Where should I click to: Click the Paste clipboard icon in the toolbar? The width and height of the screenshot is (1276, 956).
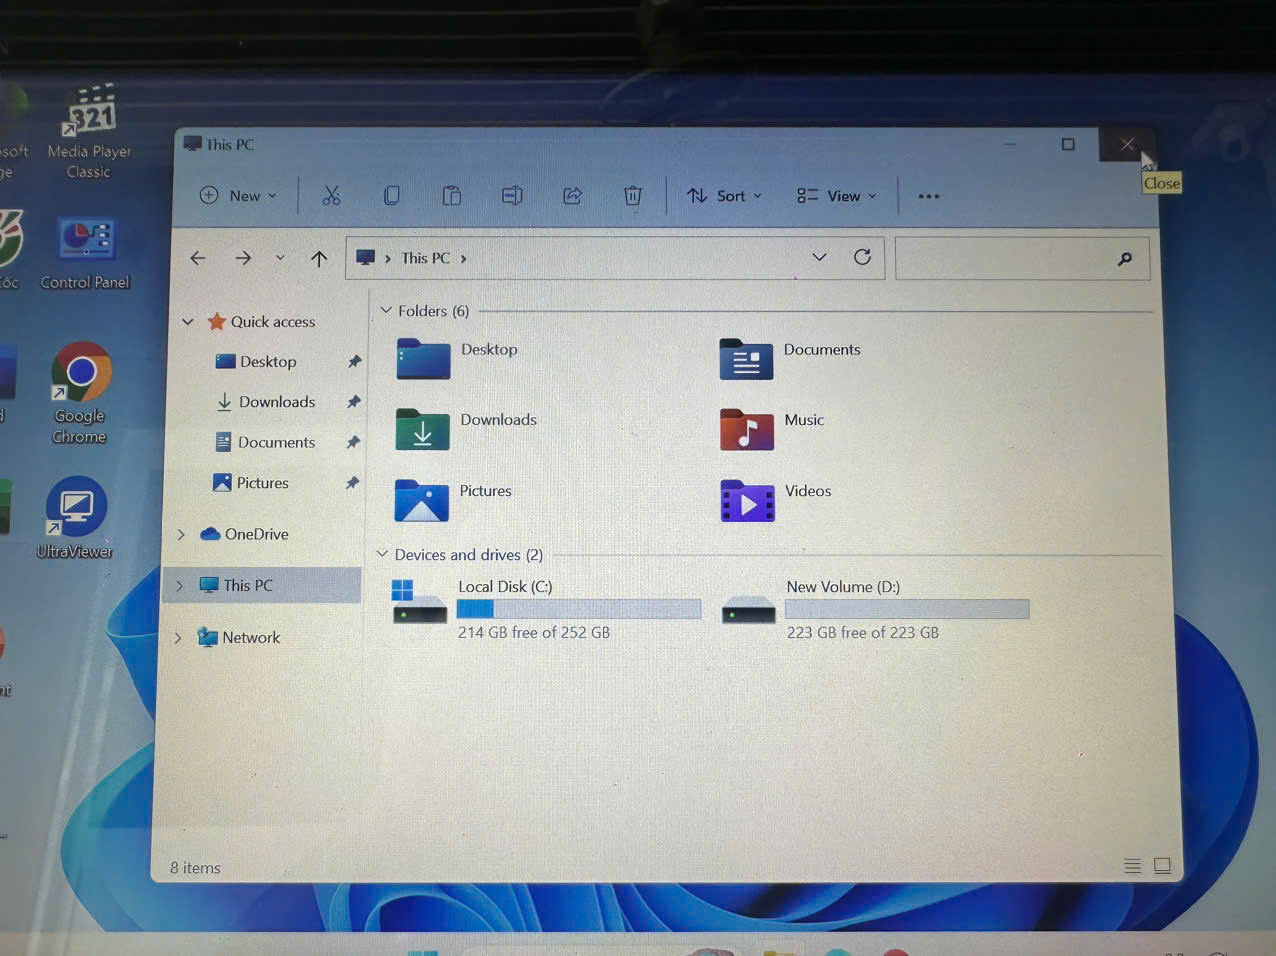[x=452, y=196]
